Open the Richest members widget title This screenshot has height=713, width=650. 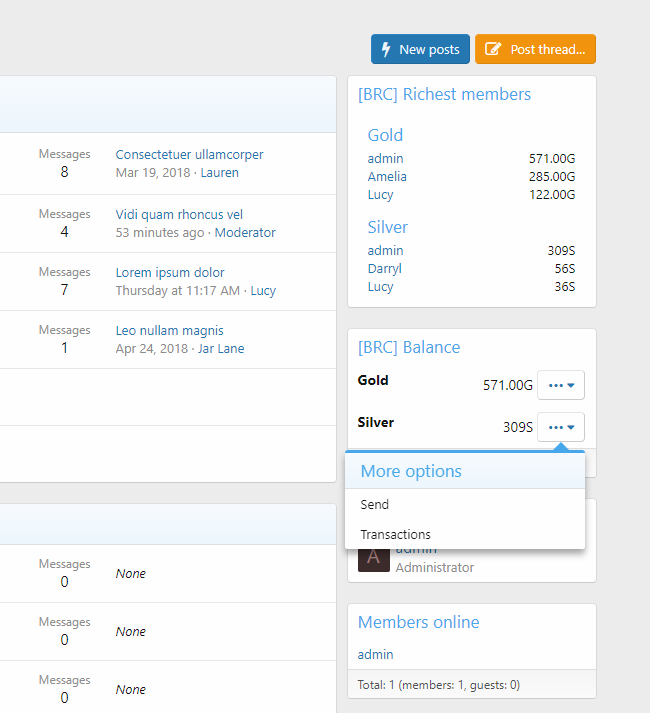point(444,95)
